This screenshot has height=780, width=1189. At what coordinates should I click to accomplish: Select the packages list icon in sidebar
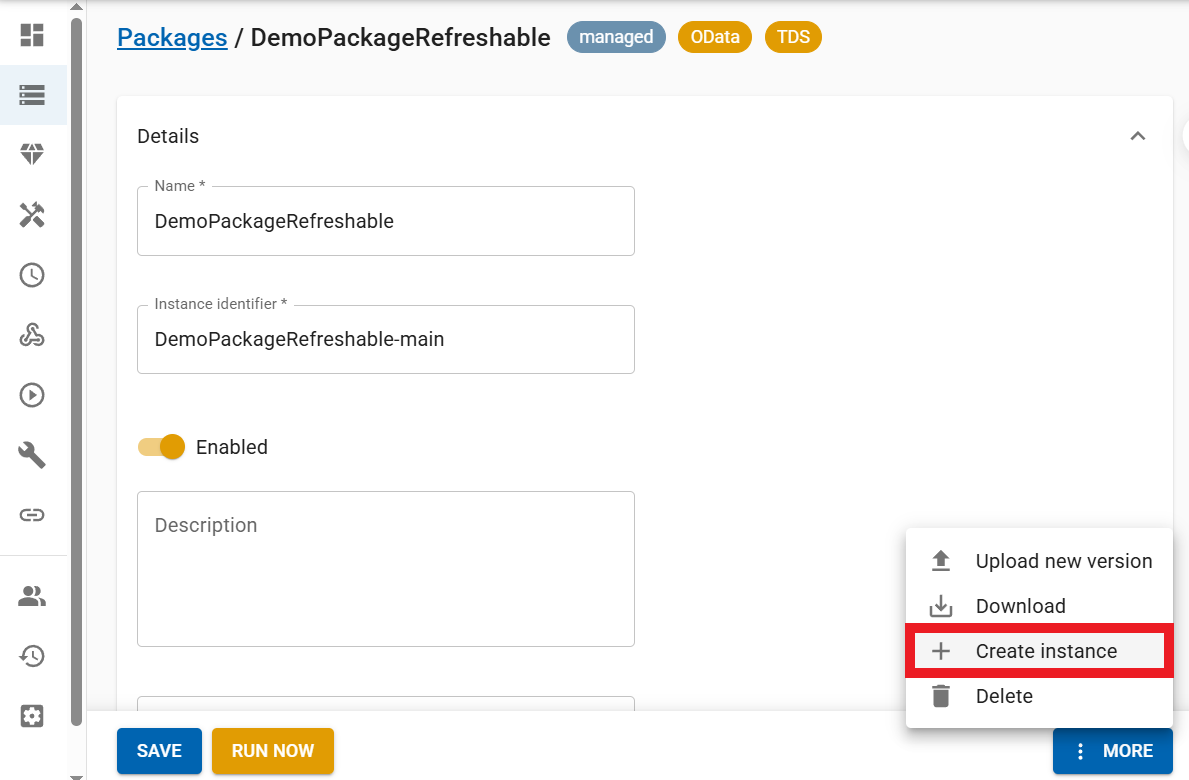click(x=32, y=95)
